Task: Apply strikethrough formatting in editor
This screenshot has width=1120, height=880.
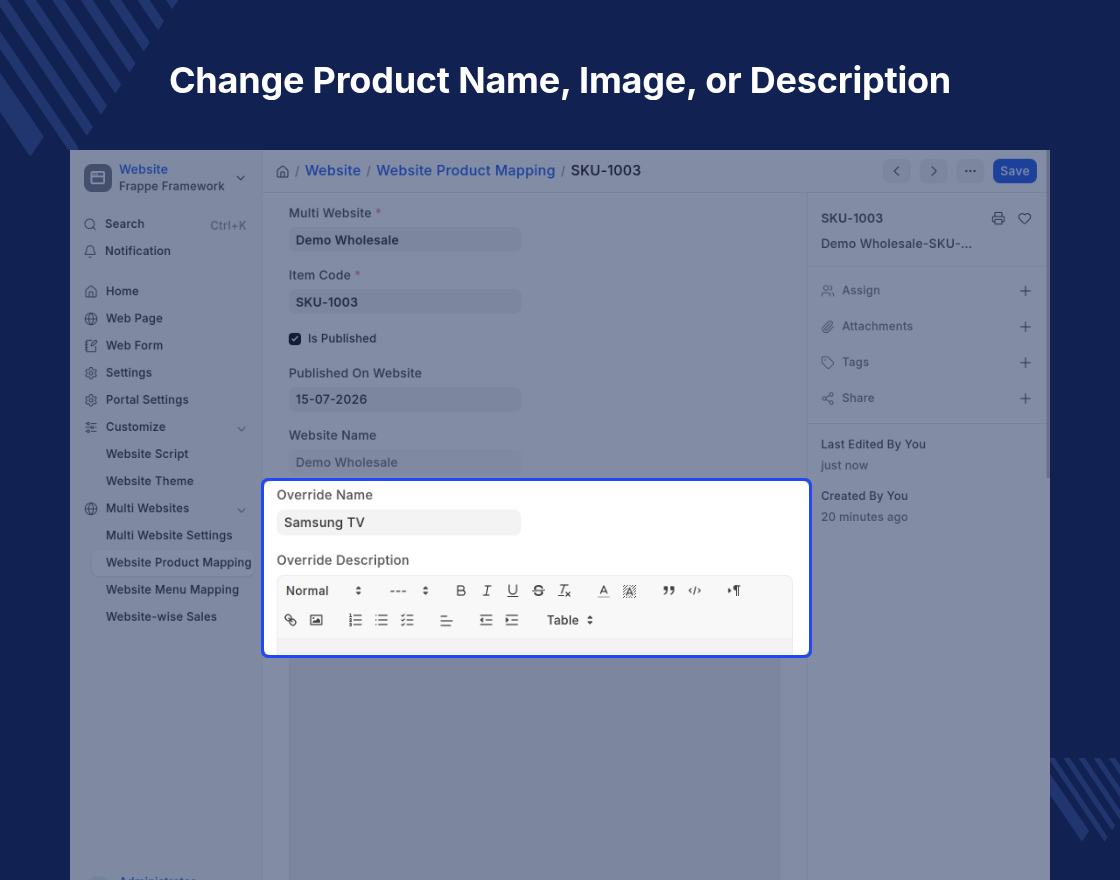Action: (539, 591)
